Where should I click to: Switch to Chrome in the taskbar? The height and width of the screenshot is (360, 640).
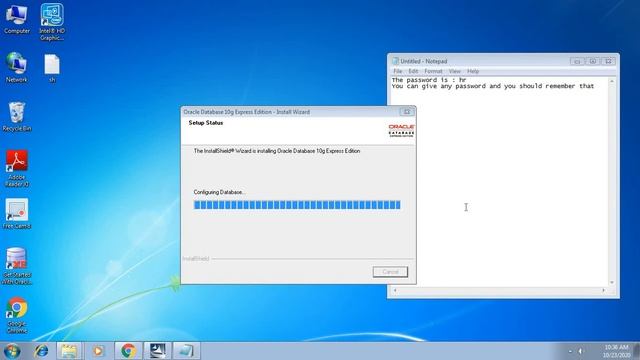tap(128, 351)
